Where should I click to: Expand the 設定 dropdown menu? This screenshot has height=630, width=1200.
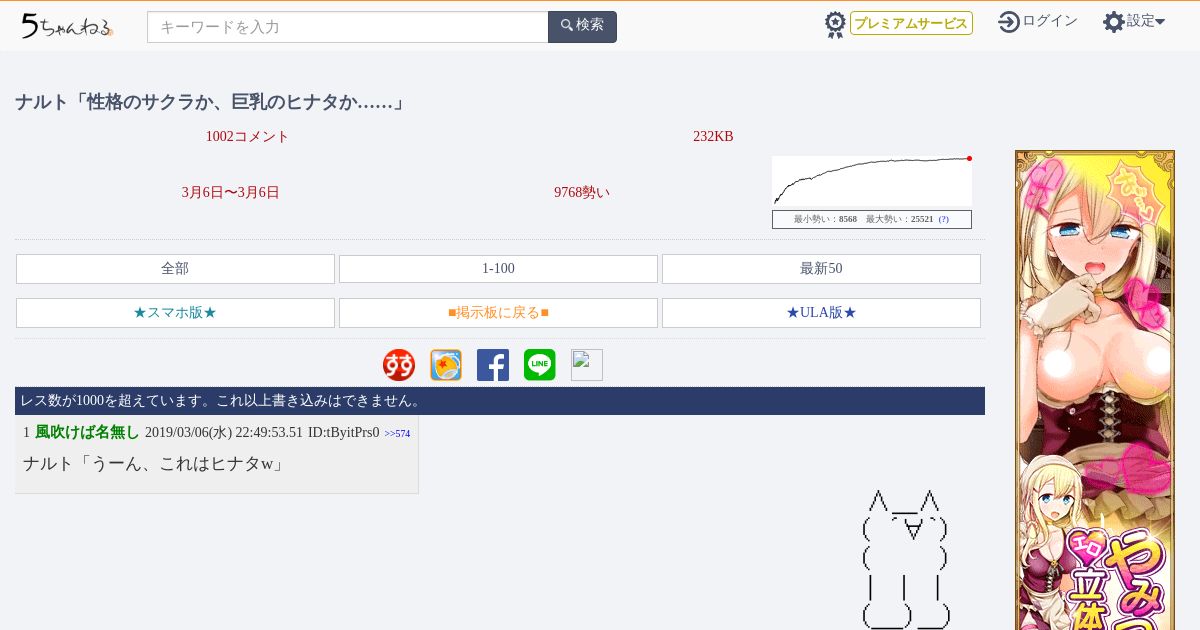1146,21
